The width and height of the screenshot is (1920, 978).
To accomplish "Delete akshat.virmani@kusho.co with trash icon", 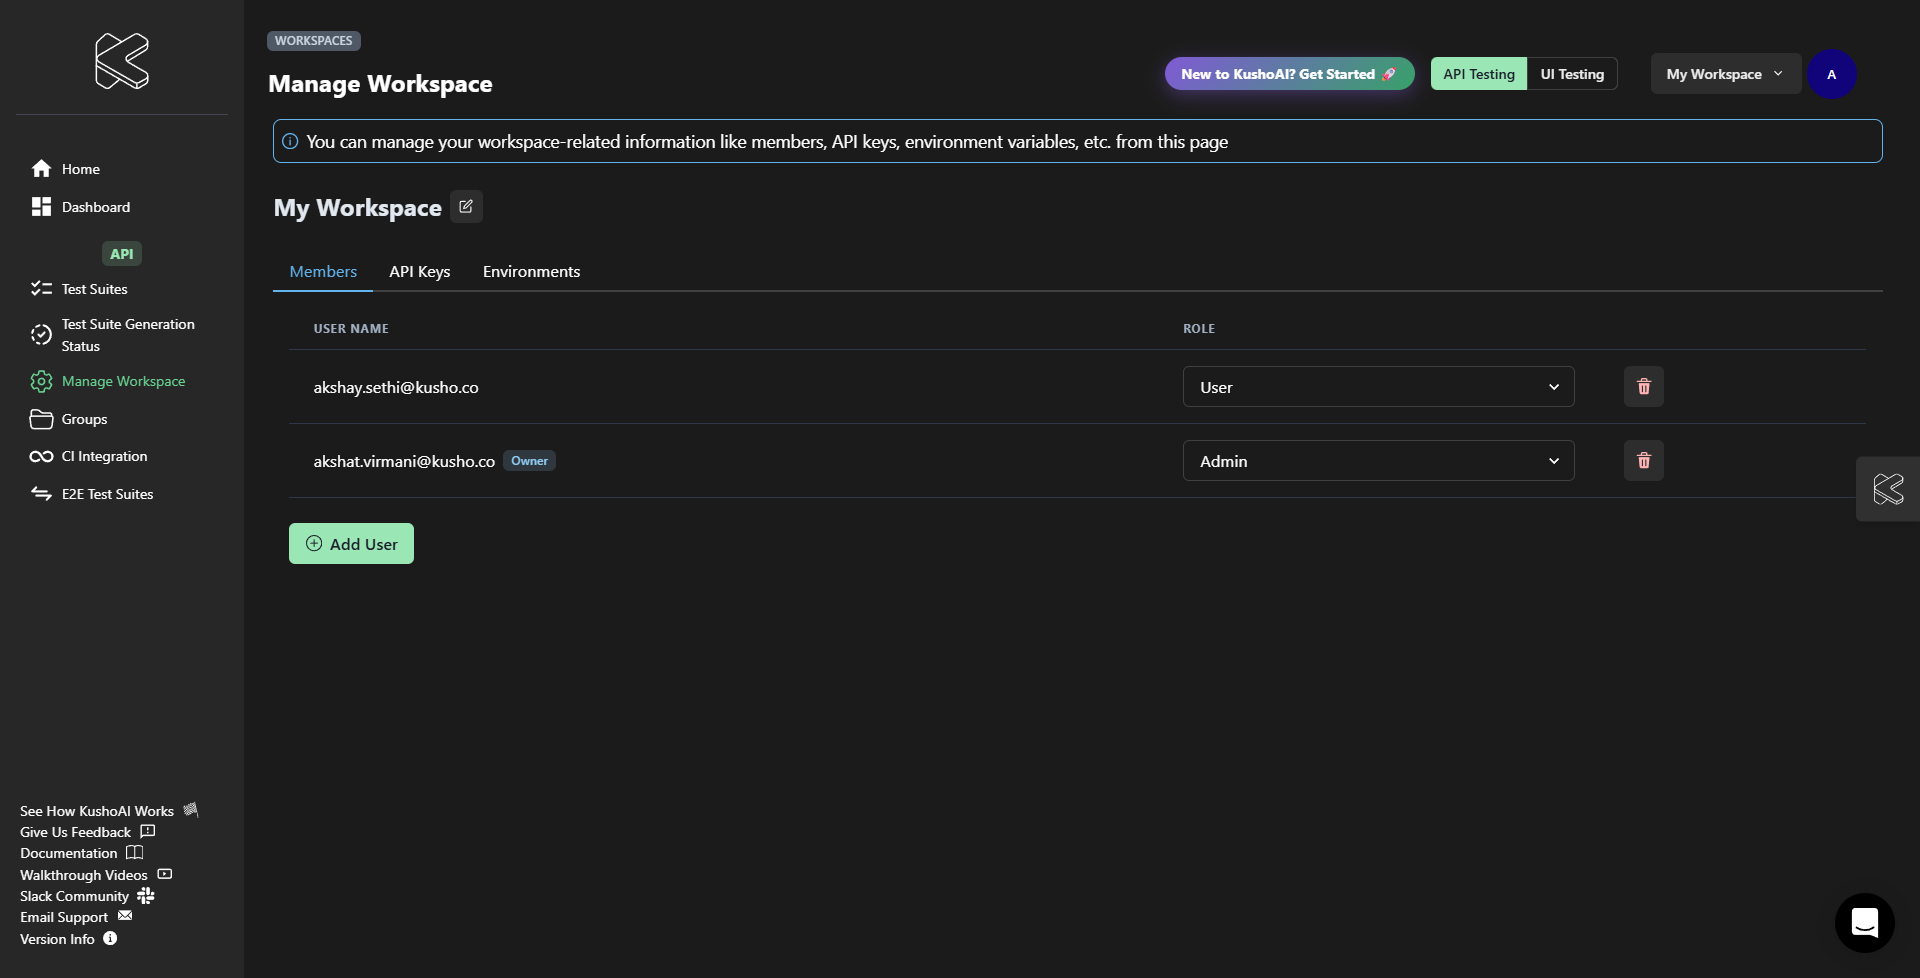I will [x=1644, y=461].
